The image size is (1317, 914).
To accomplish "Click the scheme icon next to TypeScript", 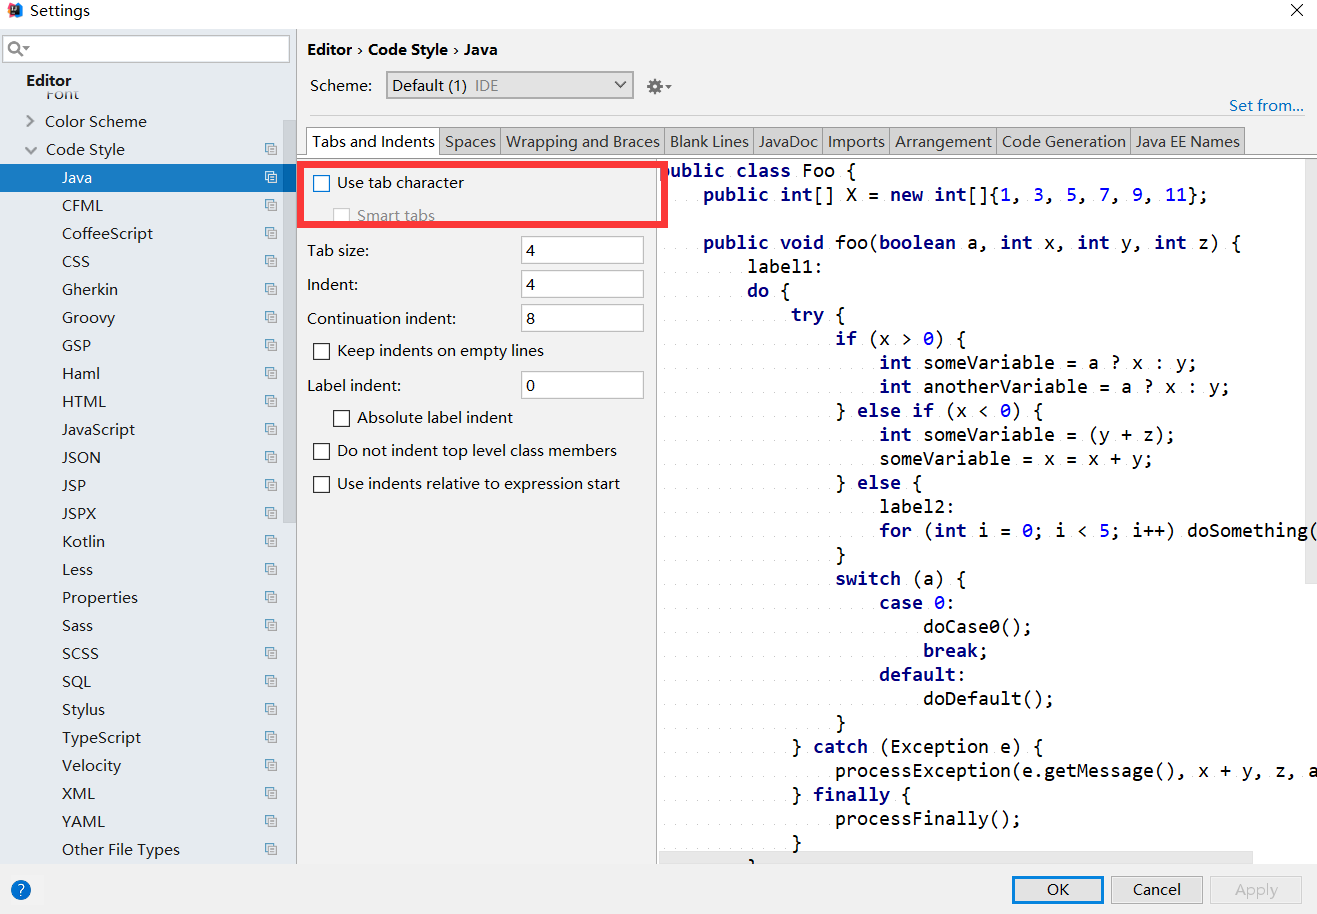I will pyautogui.click(x=271, y=737).
